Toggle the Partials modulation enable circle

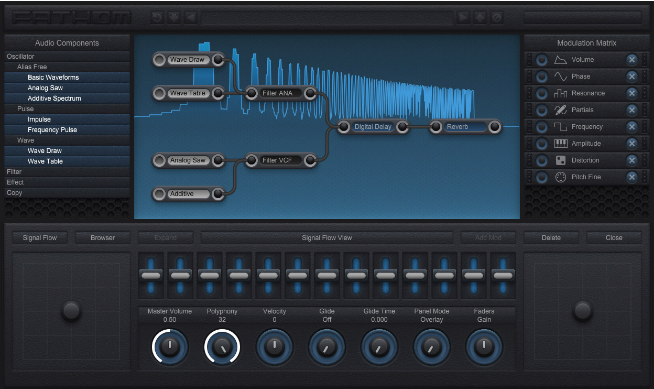coord(541,110)
